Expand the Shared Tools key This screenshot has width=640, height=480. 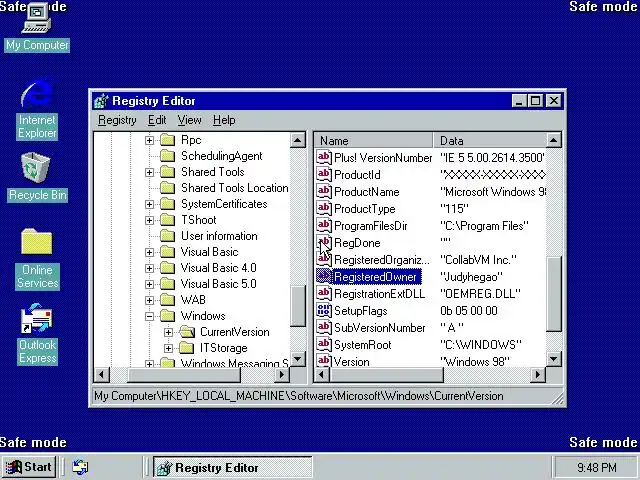point(149,172)
